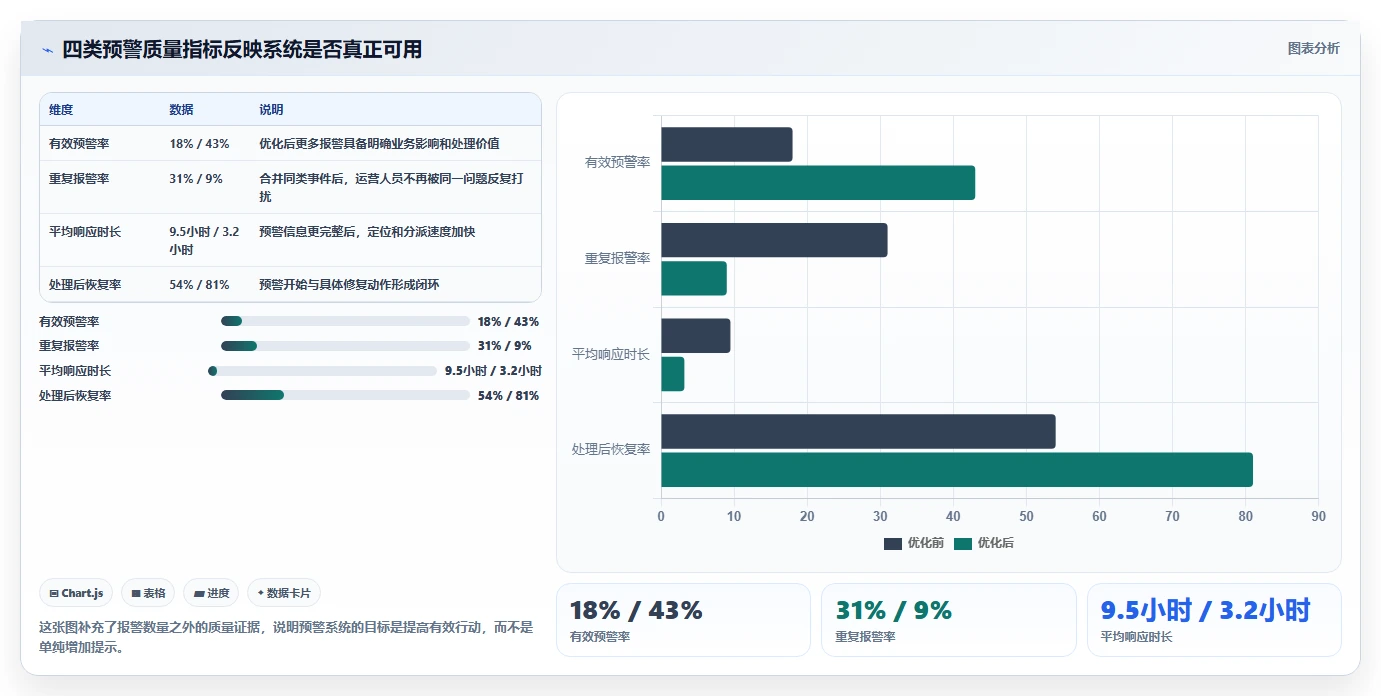The width and height of the screenshot is (1381, 696).
Task: Click the 31% / 9% table cell
Action: [196, 179]
